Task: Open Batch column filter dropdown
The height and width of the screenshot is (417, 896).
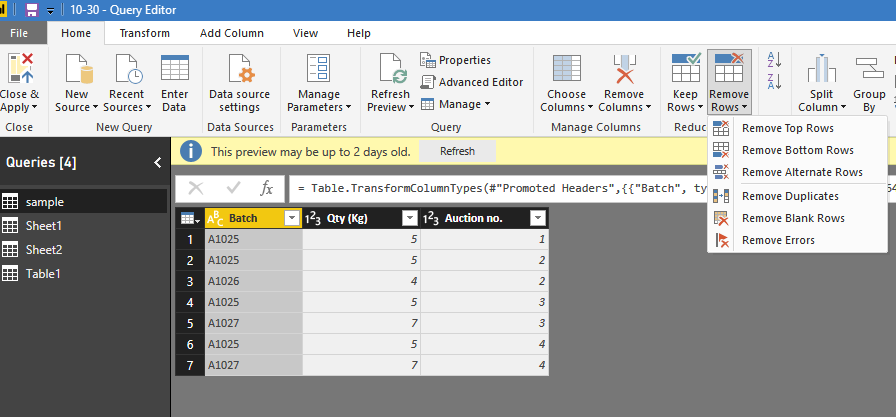Action: 292,218
